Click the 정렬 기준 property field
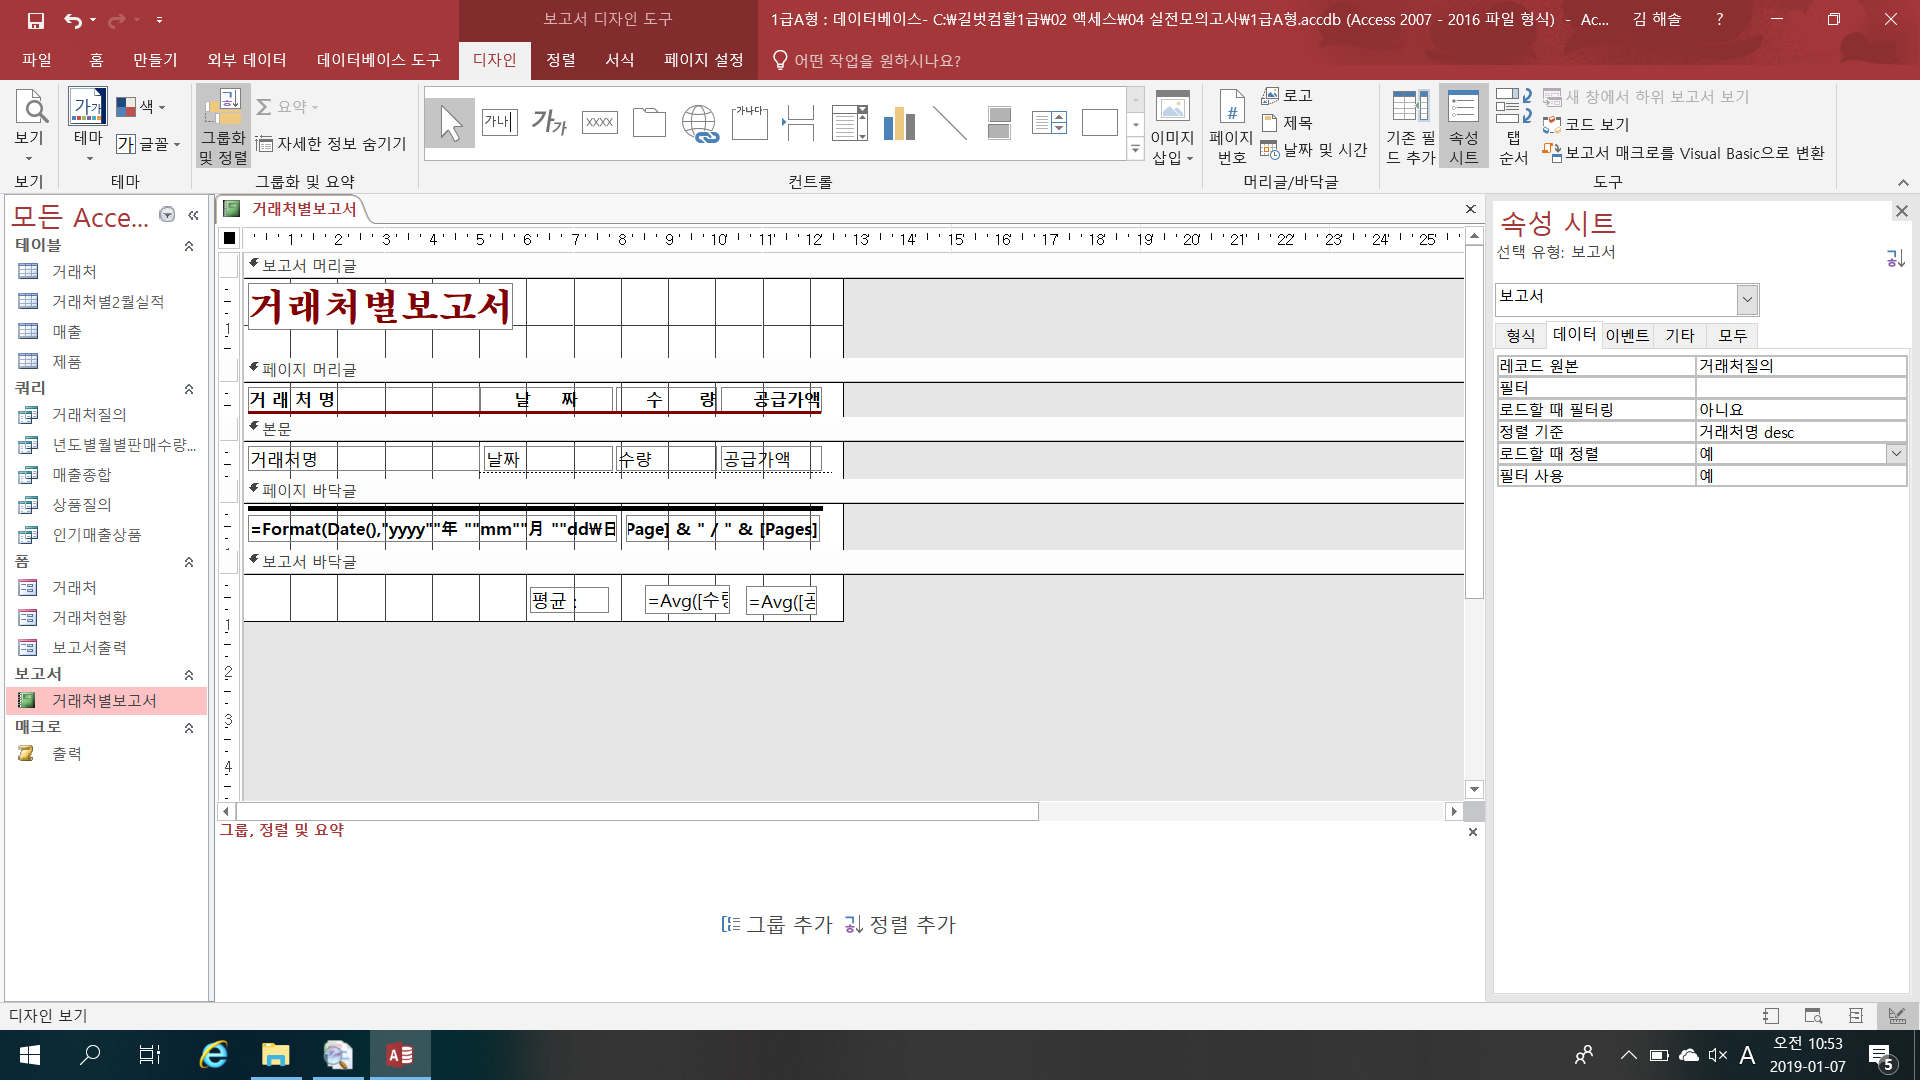This screenshot has width=1920, height=1080. [x=1798, y=432]
